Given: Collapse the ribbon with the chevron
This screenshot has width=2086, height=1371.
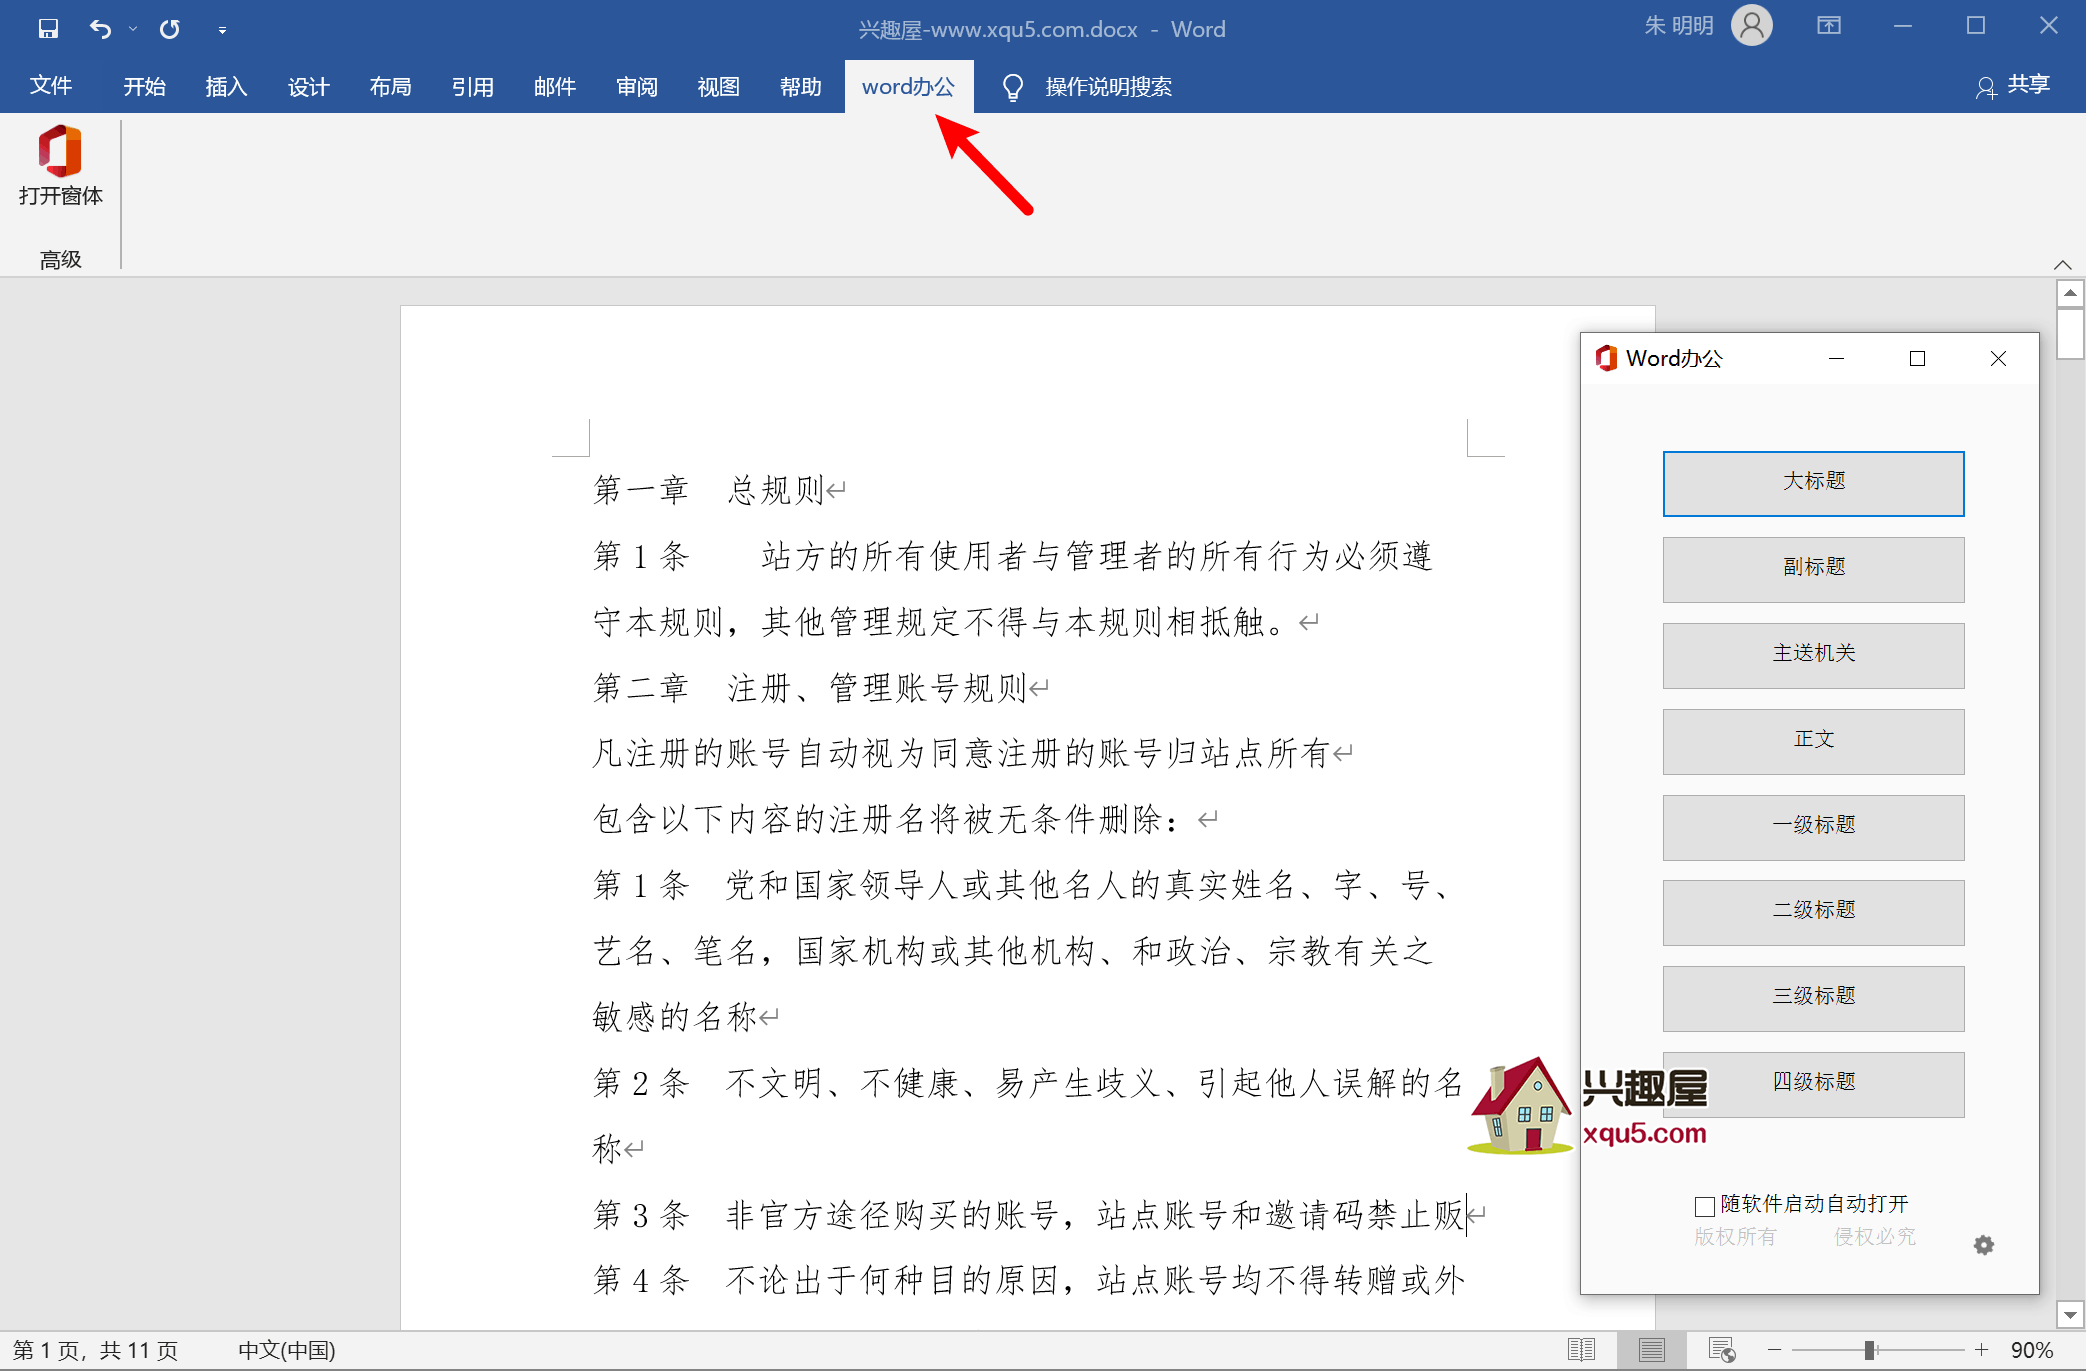Looking at the screenshot, I should coord(2062,264).
